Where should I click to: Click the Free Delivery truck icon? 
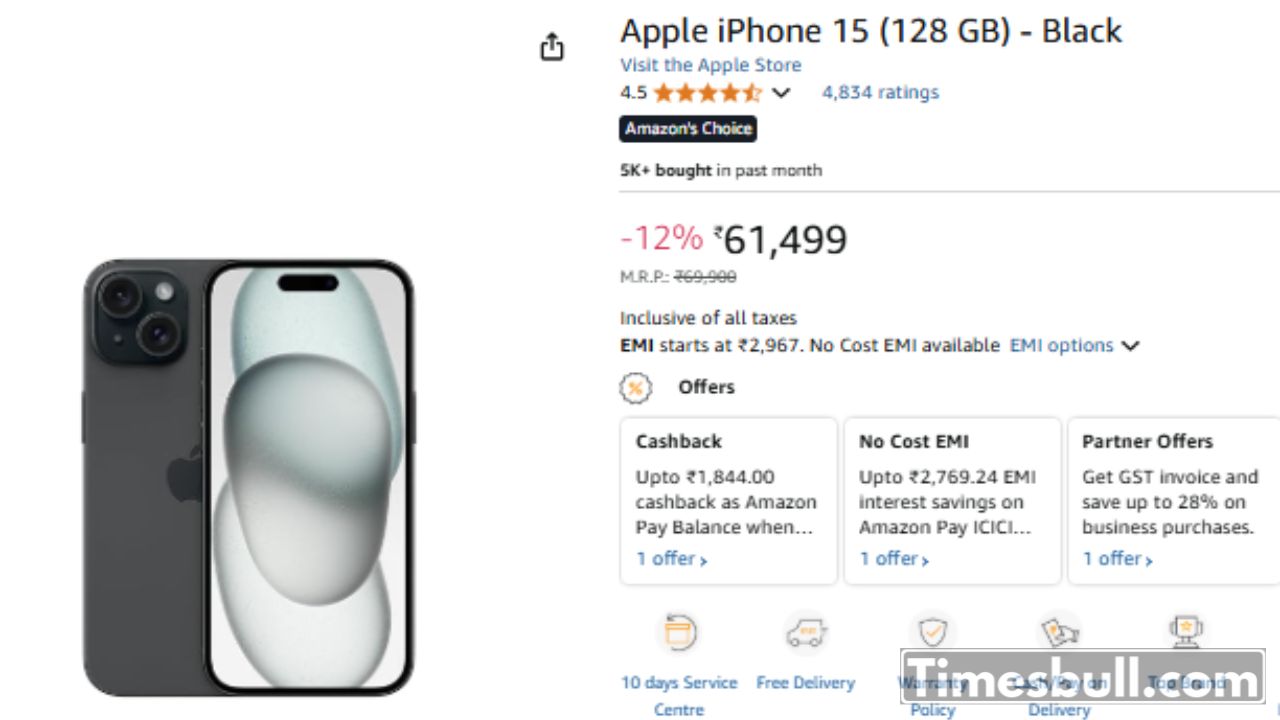point(805,633)
